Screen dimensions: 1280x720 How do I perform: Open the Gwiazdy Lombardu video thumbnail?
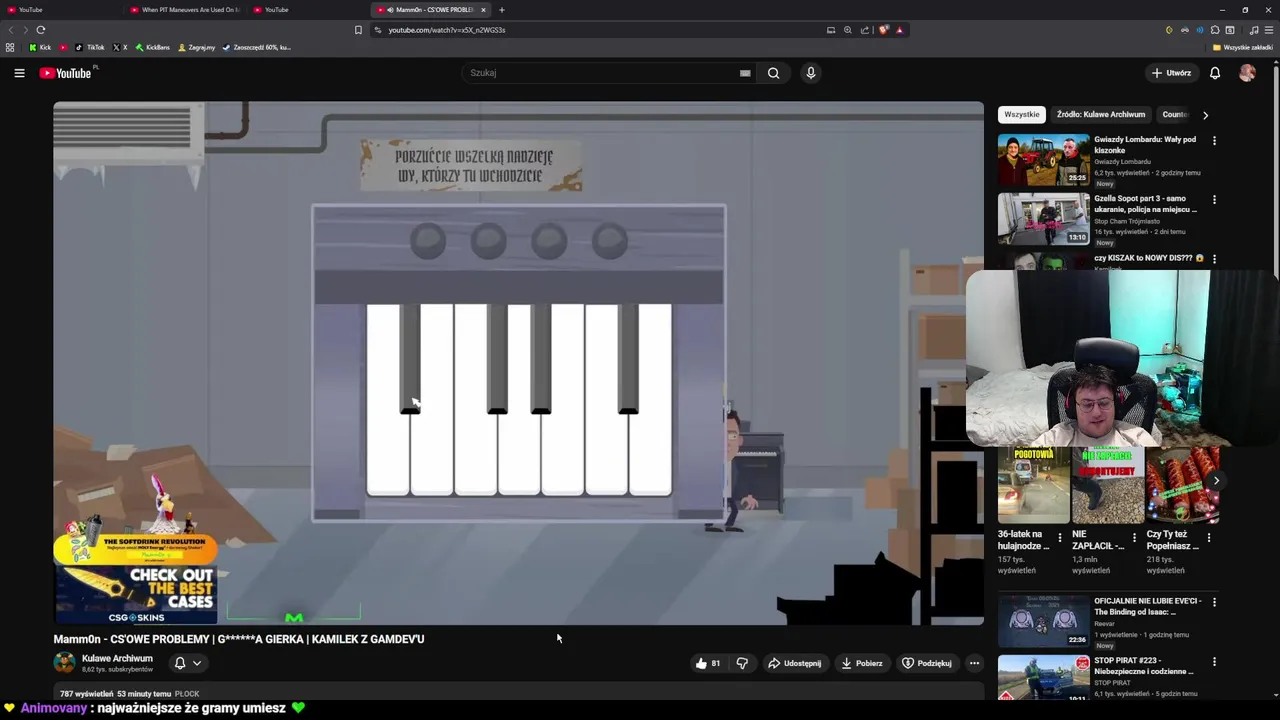pos(1043,160)
